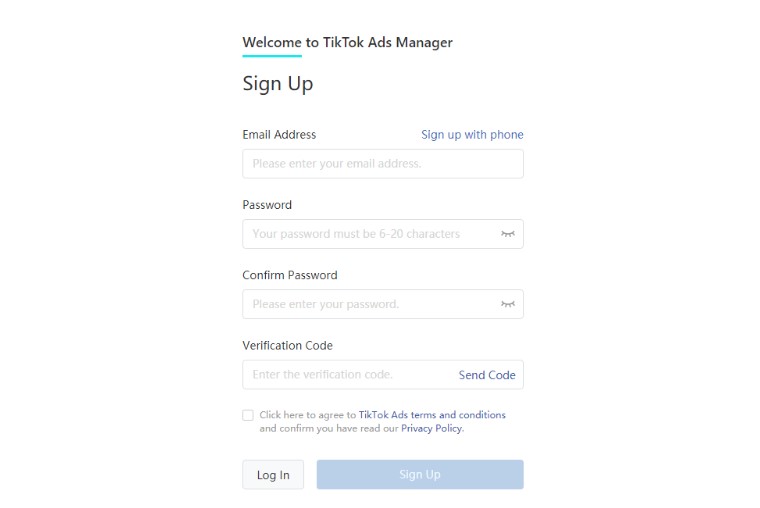Select the Welcome to TikTok Ads Manager title
Viewport: 760px width, 508px height.
(348, 42)
